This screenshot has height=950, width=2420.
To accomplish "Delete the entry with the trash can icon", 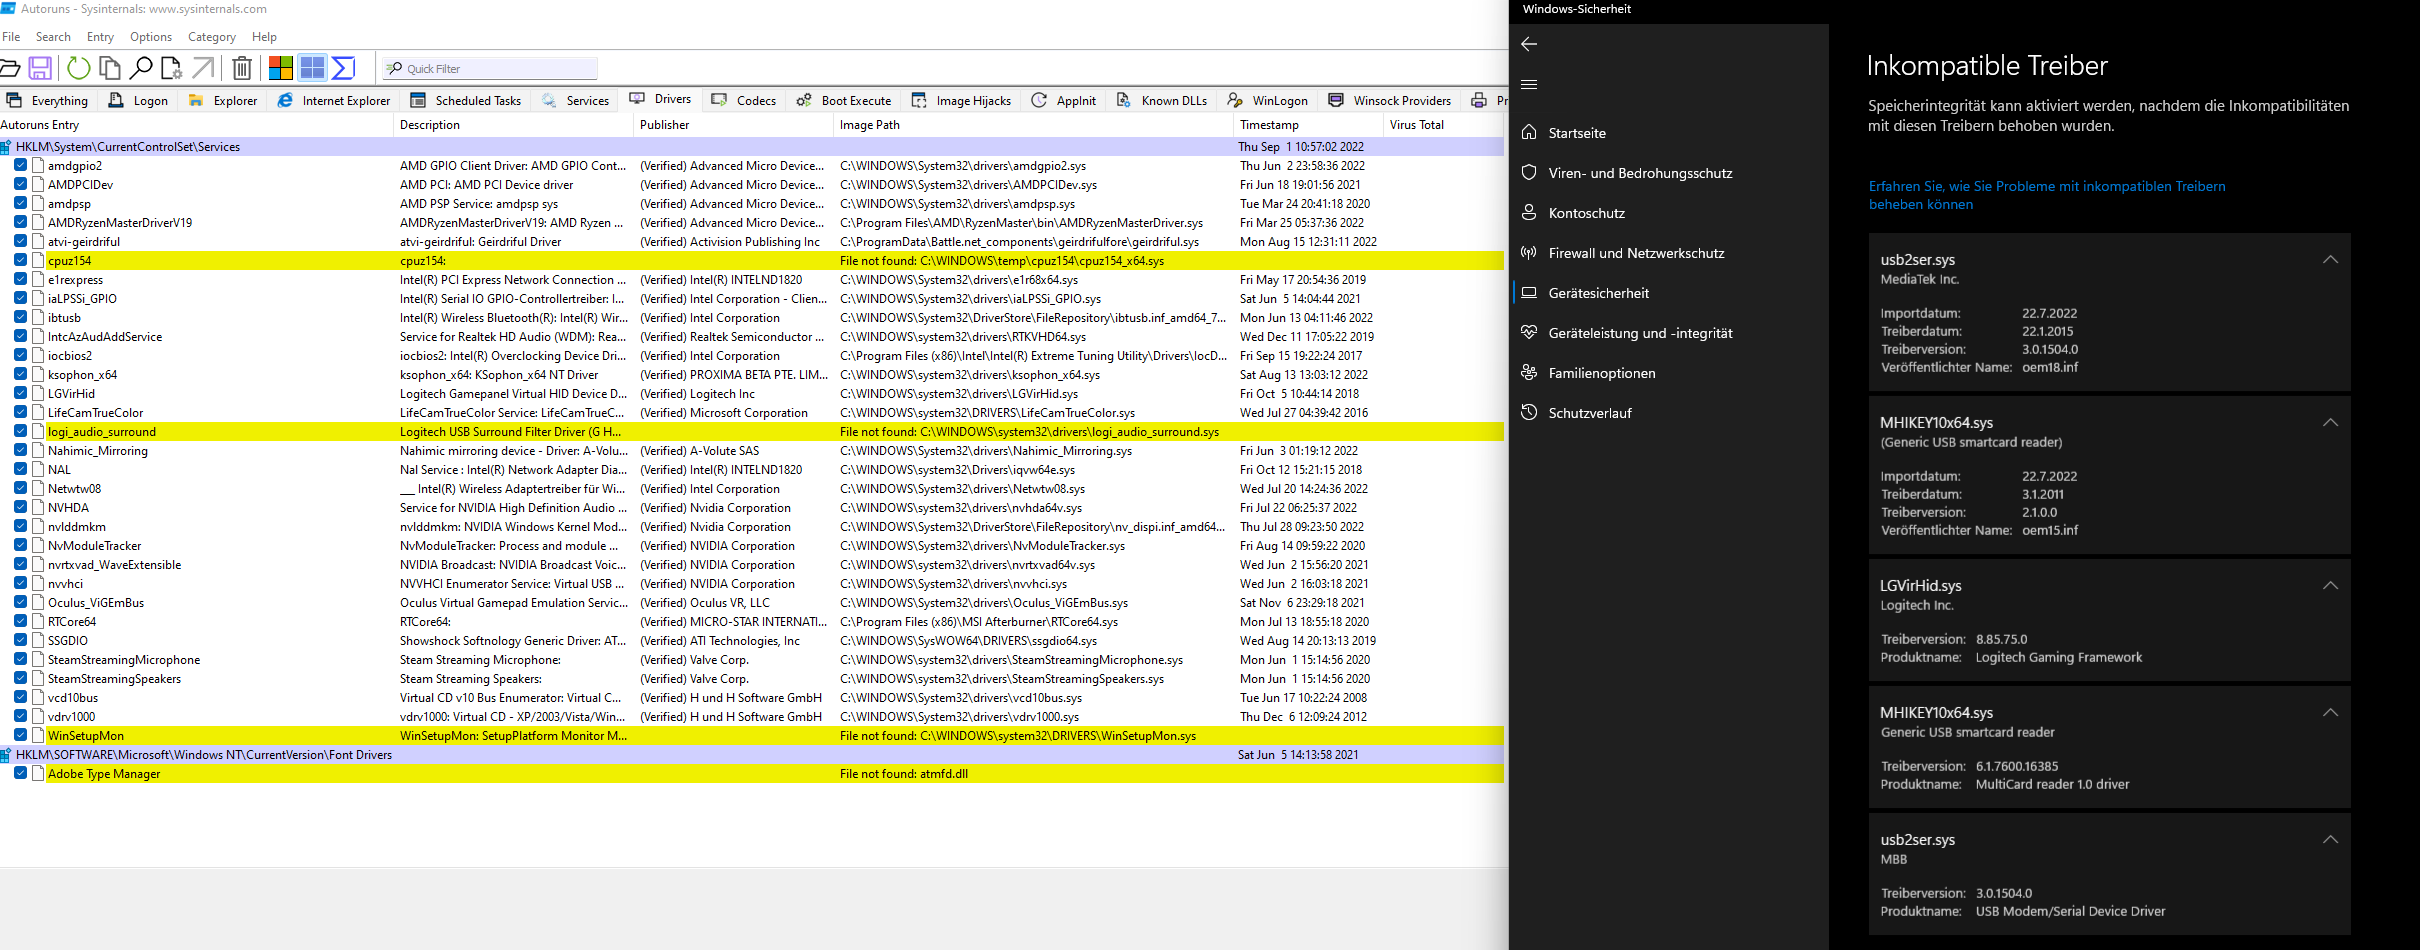I will click(x=242, y=68).
